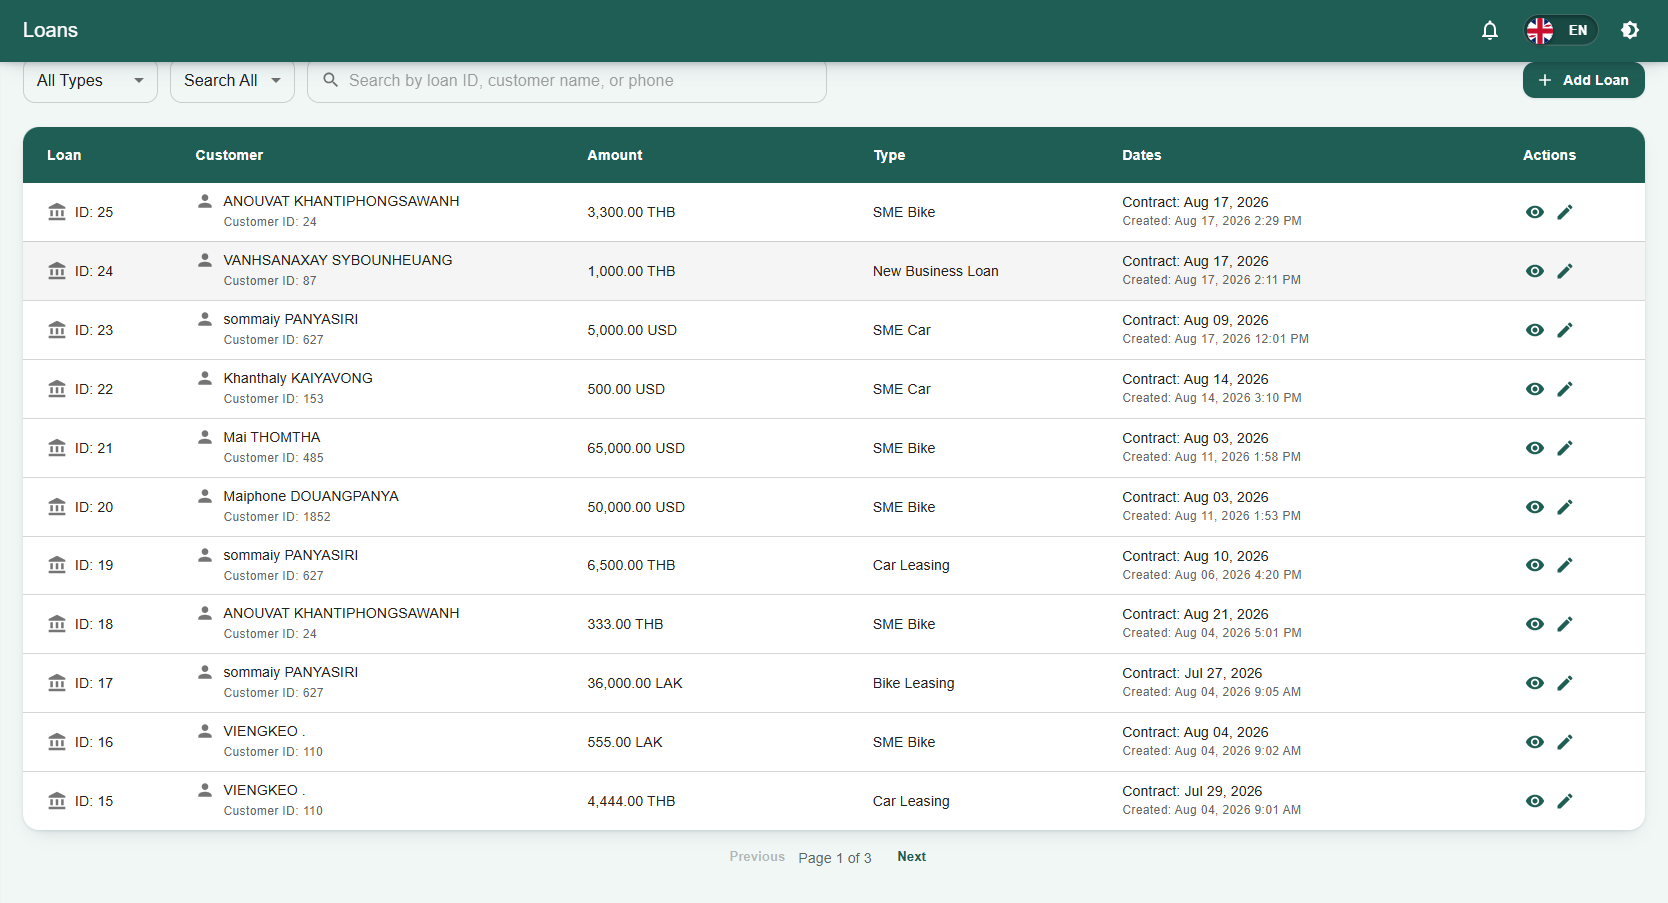View loan ID 23 details
Viewport: 1668px width, 903px height.
coord(1535,330)
